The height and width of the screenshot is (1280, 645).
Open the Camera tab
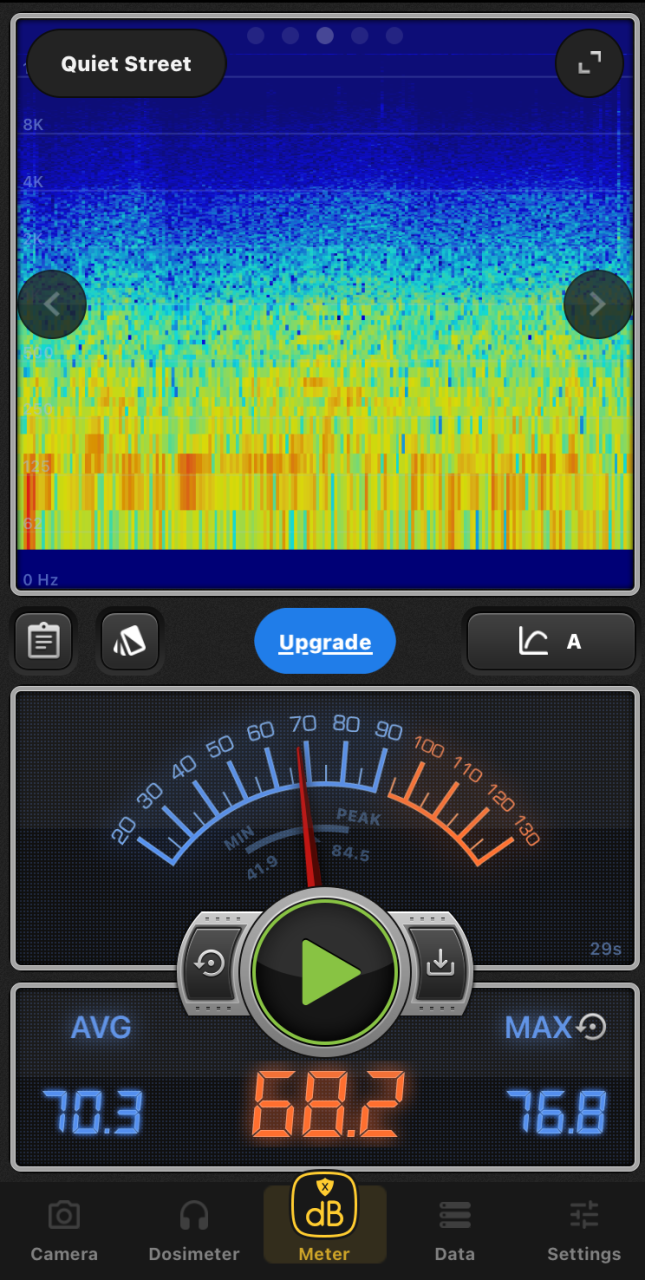pyautogui.click(x=64, y=1231)
